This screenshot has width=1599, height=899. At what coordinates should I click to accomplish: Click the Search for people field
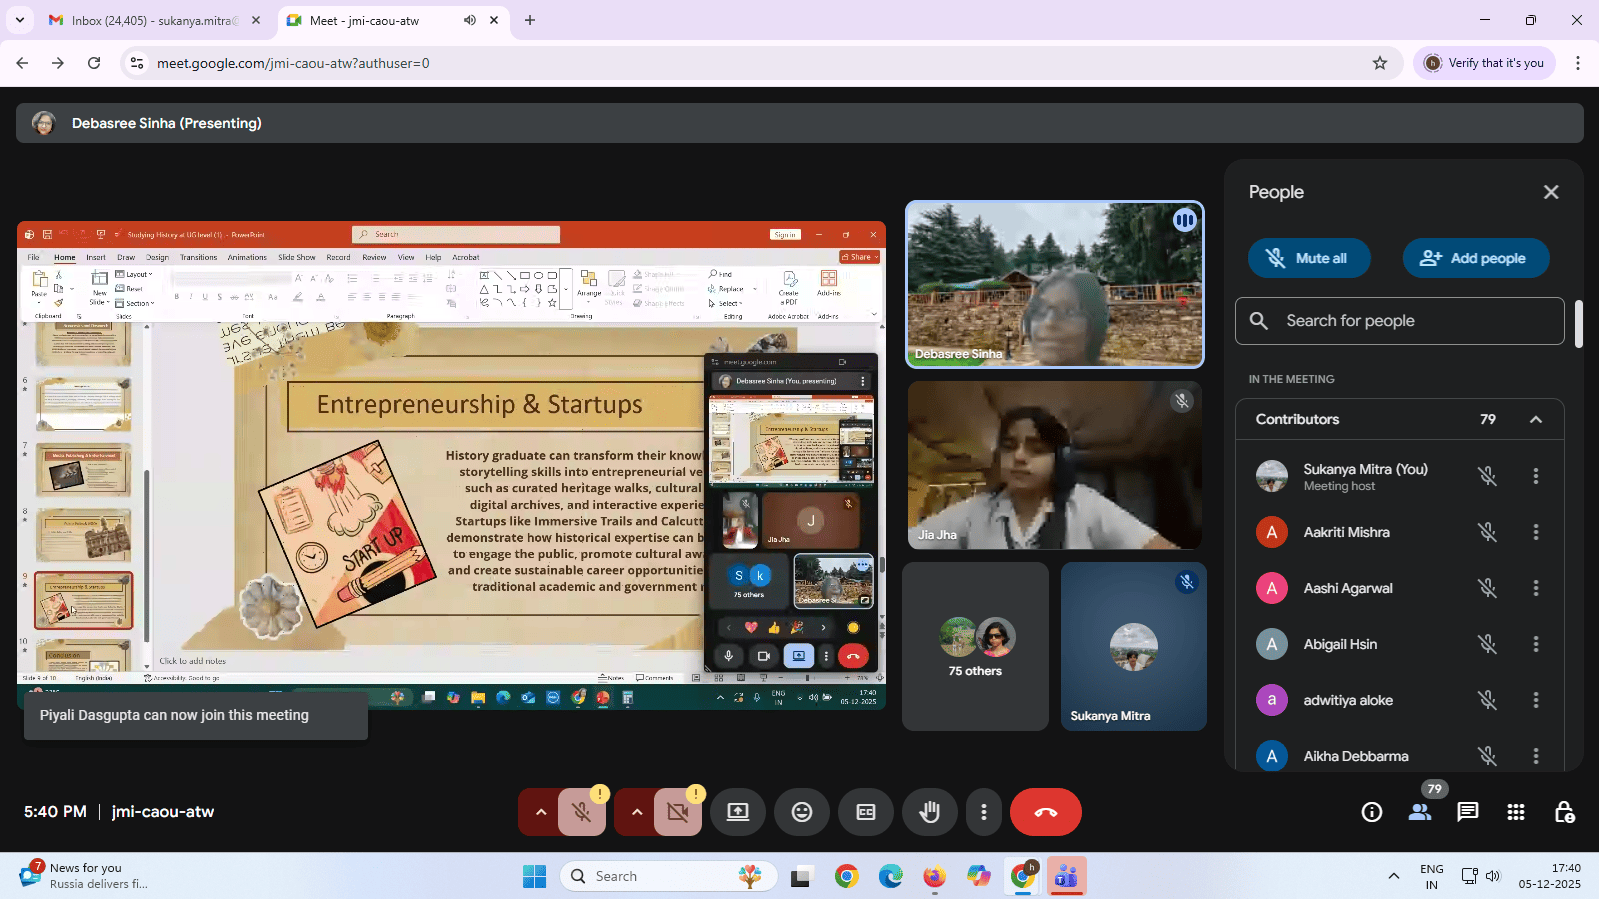1400,321
